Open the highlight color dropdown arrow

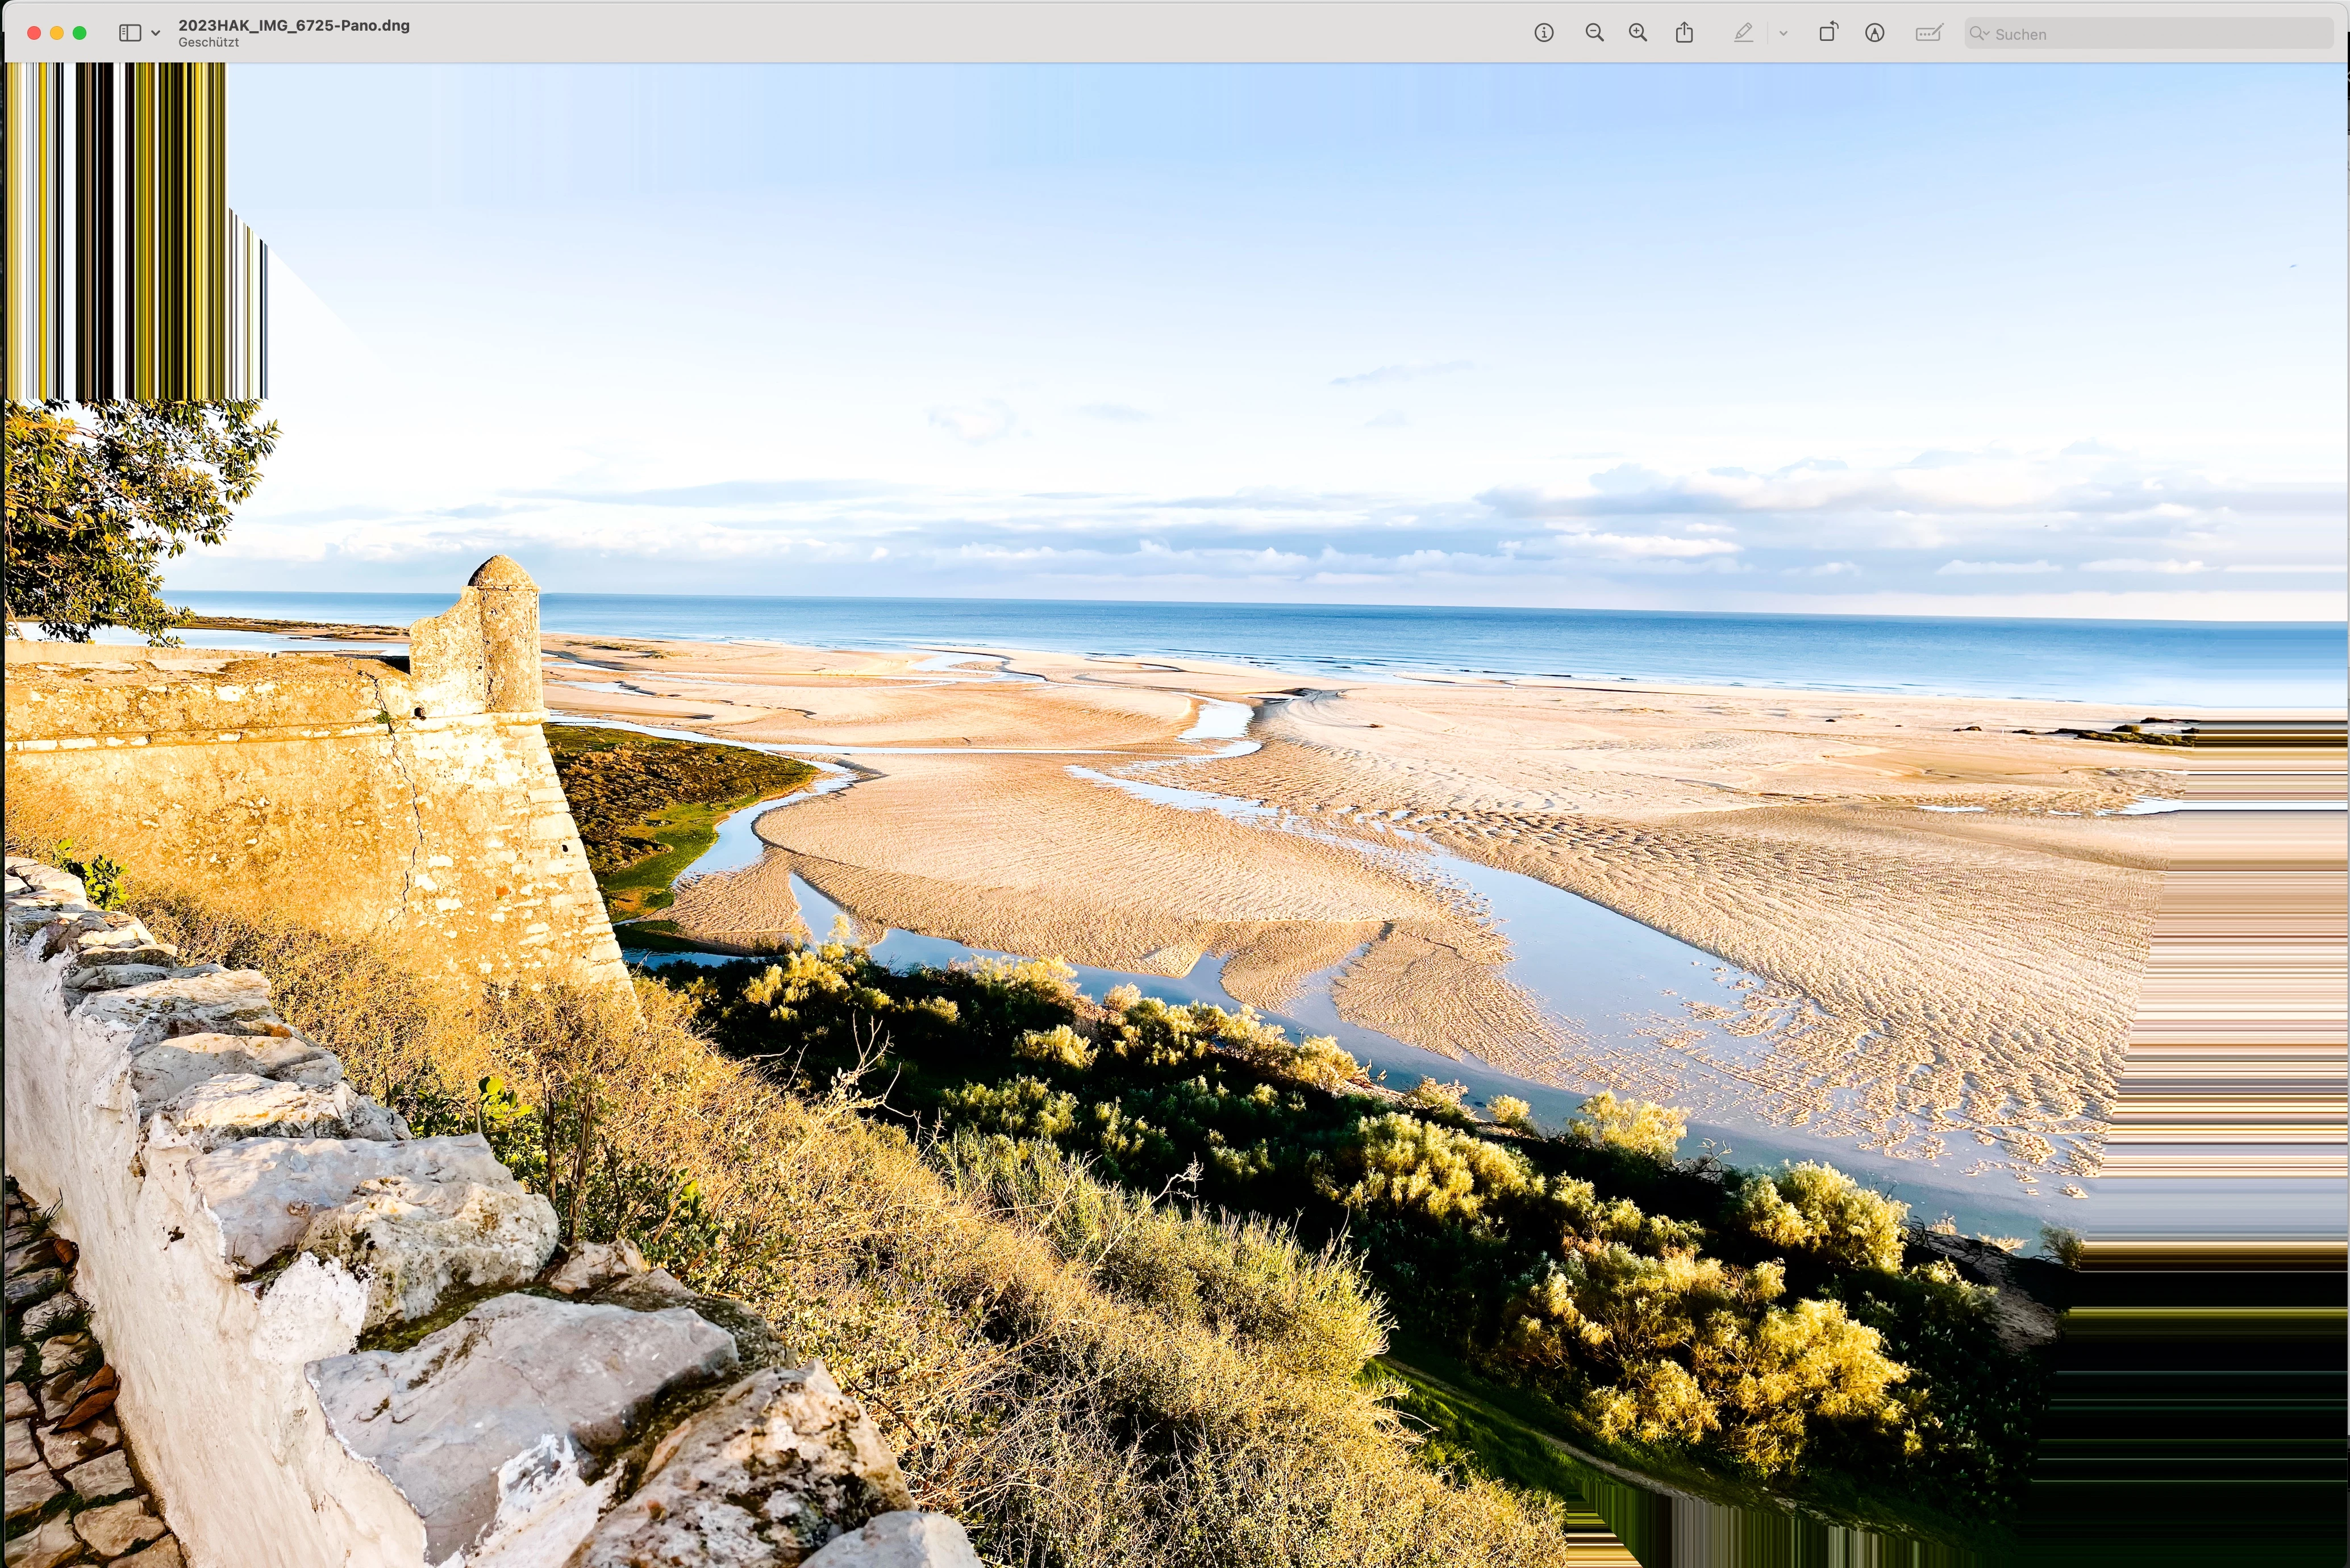click(1783, 33)
